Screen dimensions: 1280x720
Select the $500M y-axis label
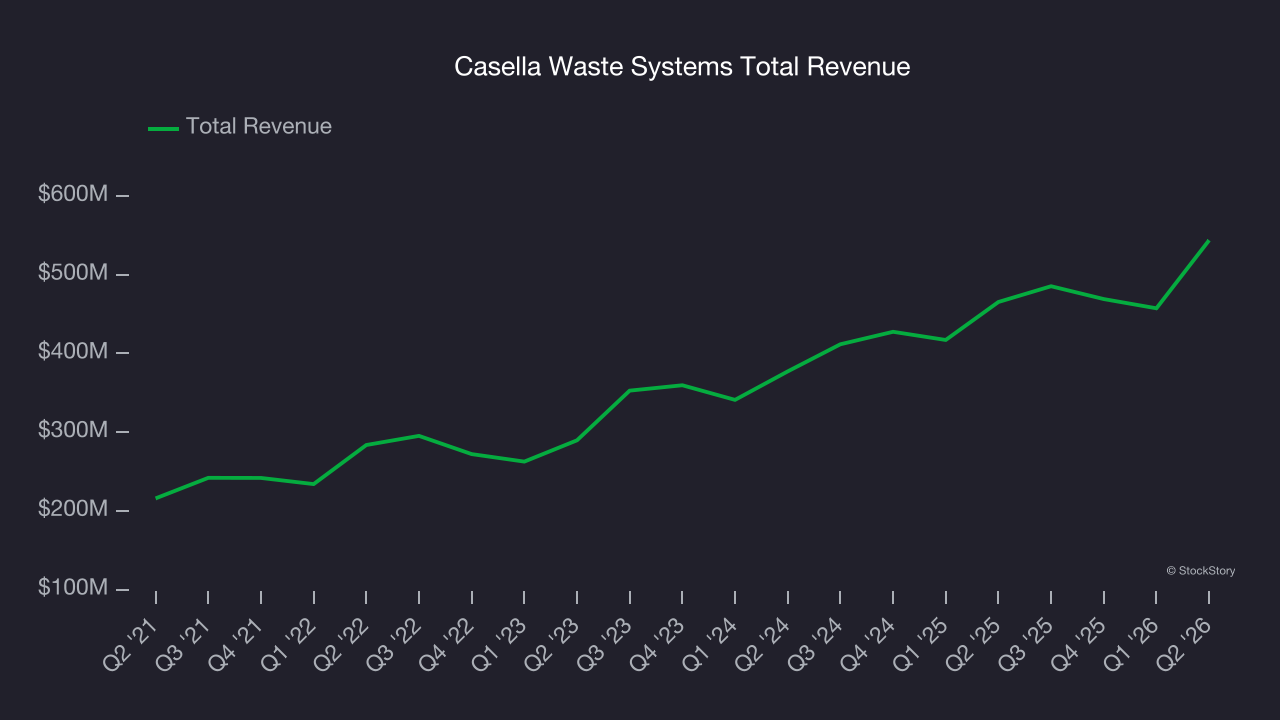73,274
